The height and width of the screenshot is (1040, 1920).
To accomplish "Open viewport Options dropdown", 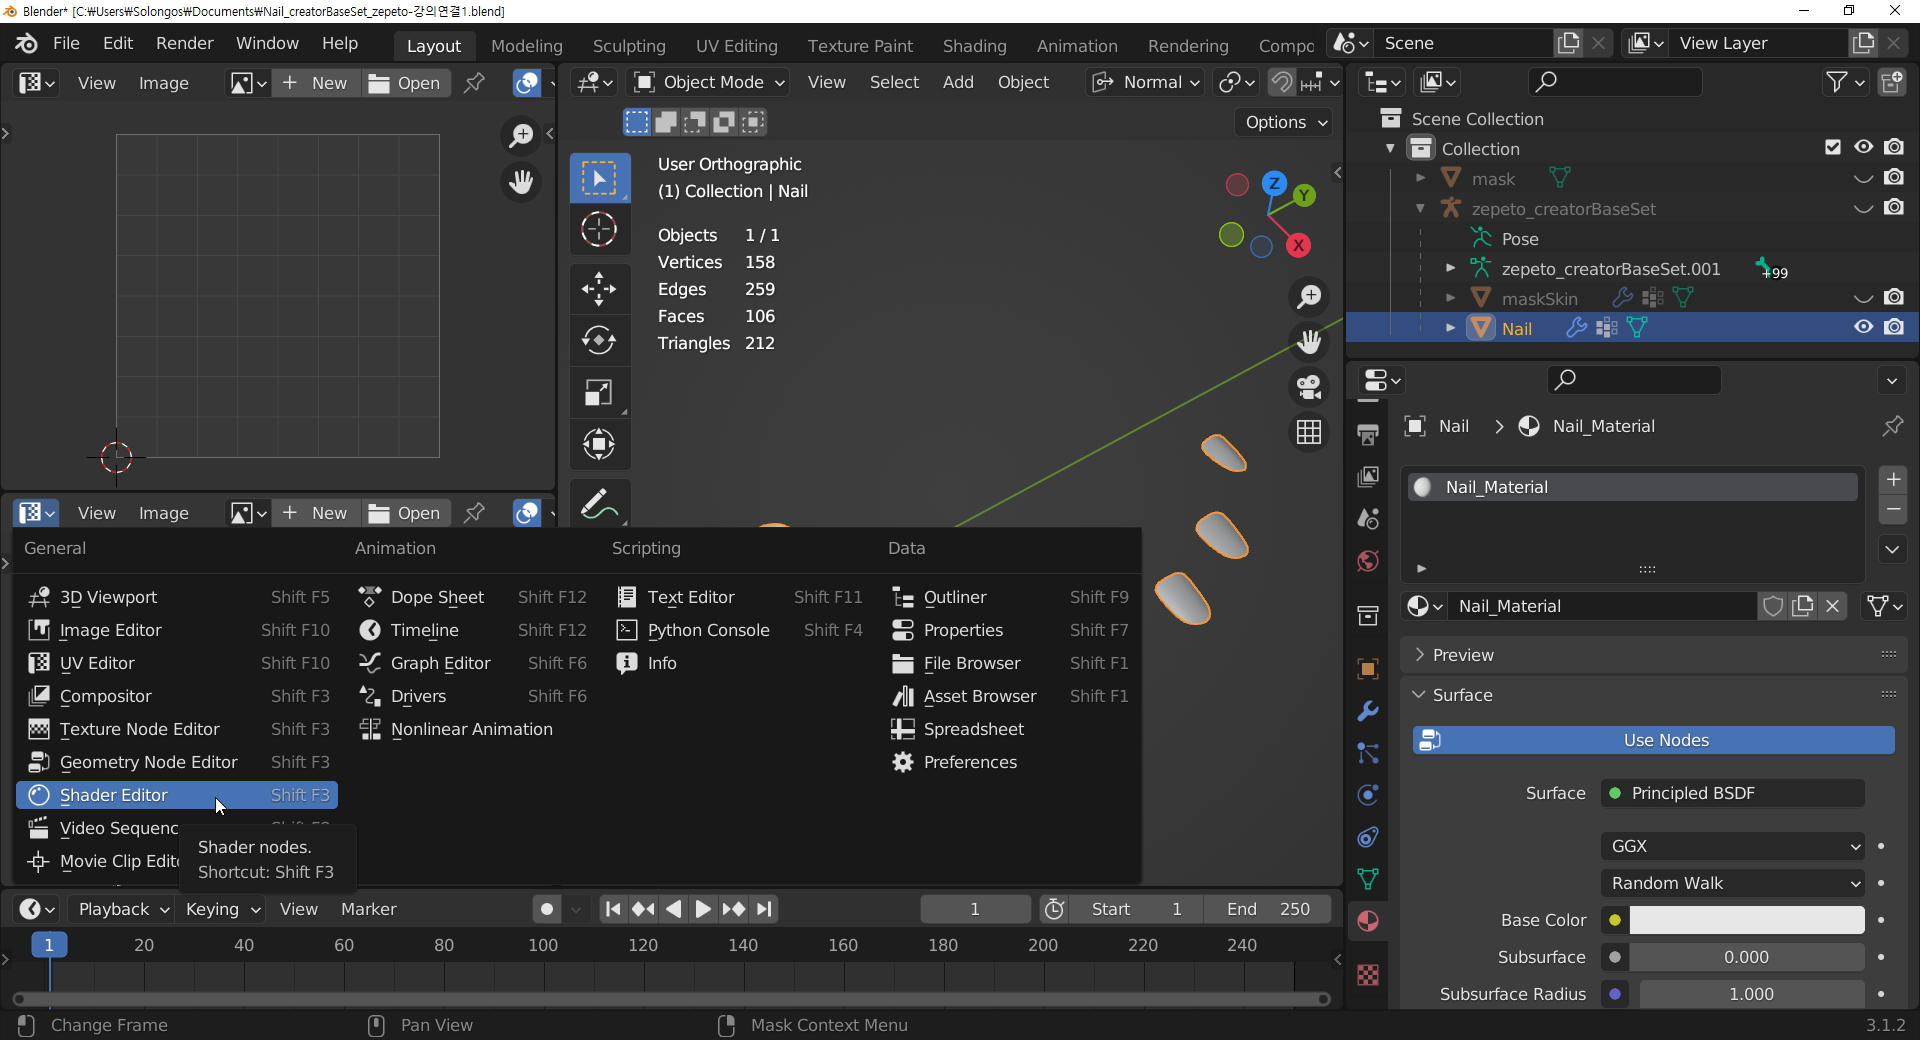I will pos(1285,122).
